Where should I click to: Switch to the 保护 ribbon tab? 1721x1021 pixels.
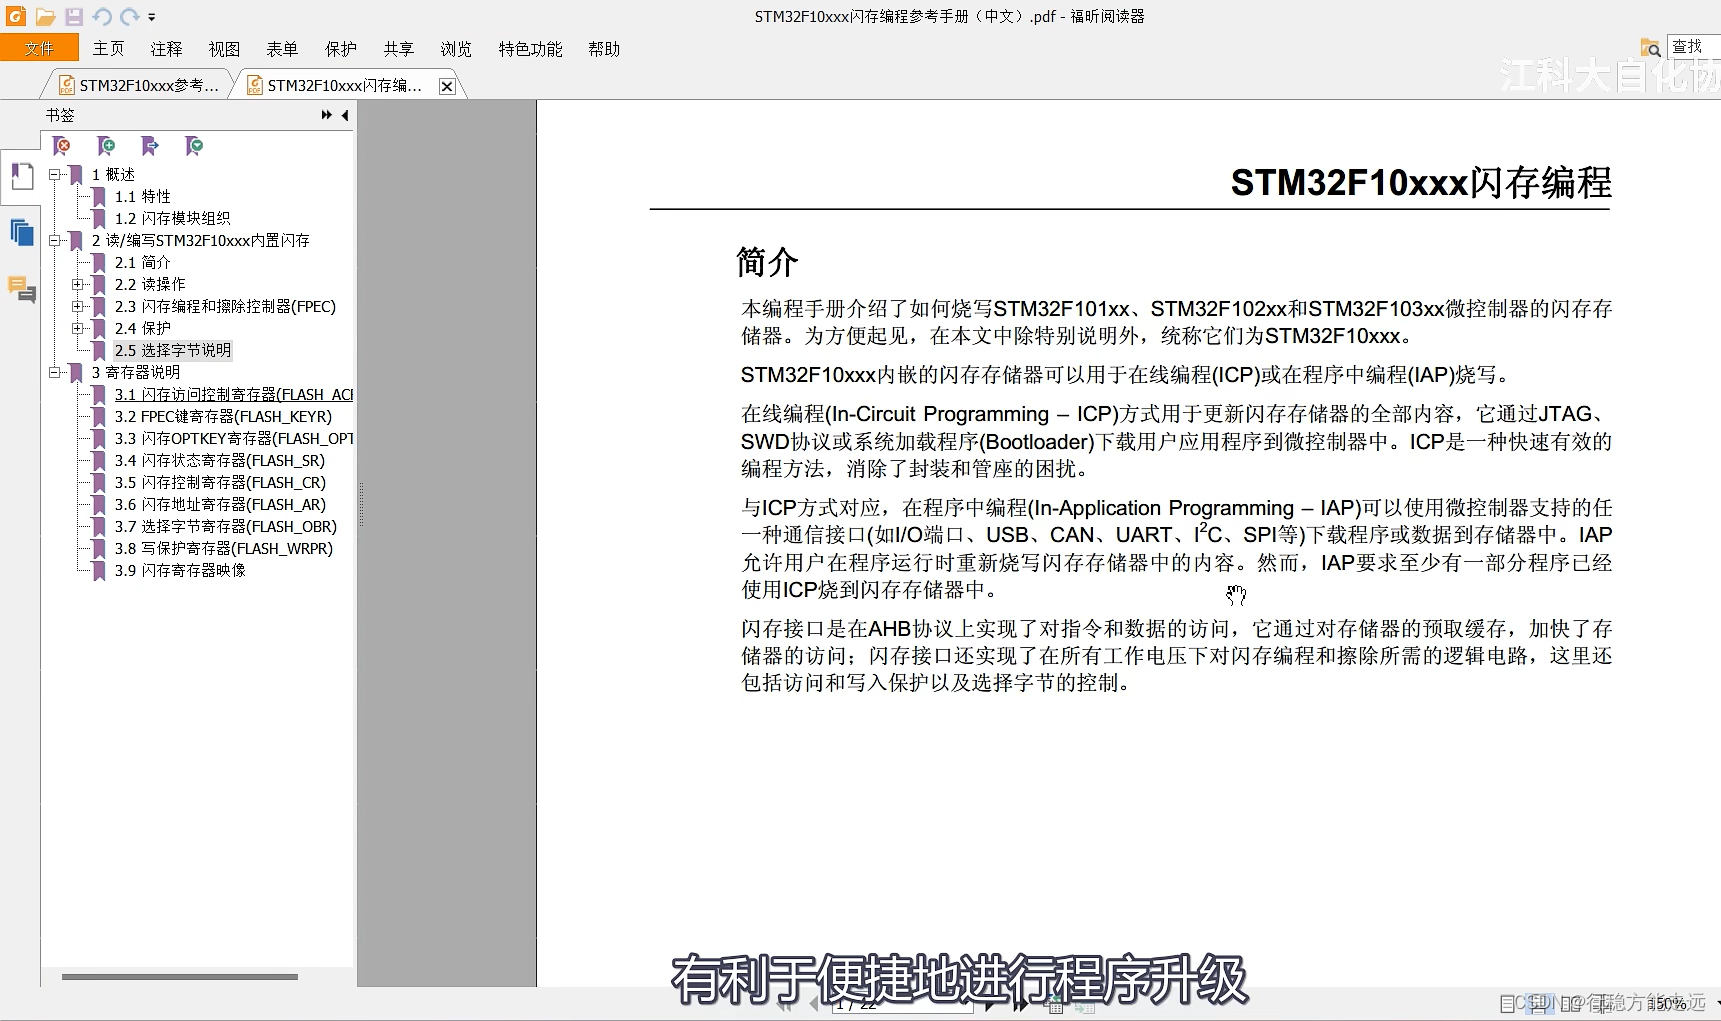pyautogui.click(x=340, y=49)
